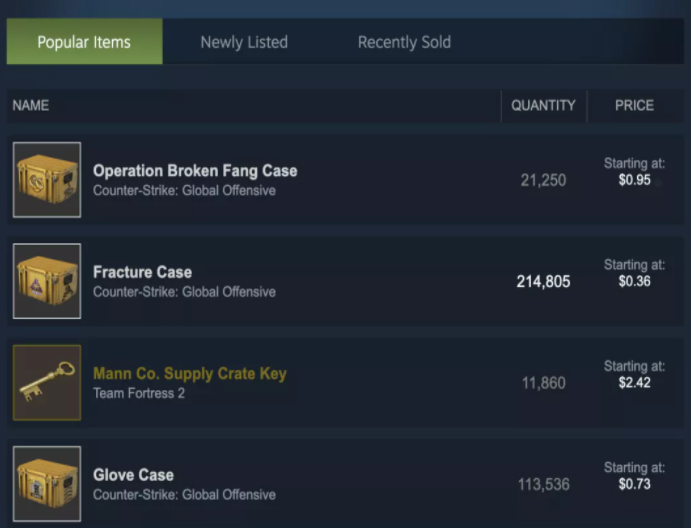Select the 214,805 quantity value
Image resolution: width=691 pixels, height=528 pixels.
point(543,281)
